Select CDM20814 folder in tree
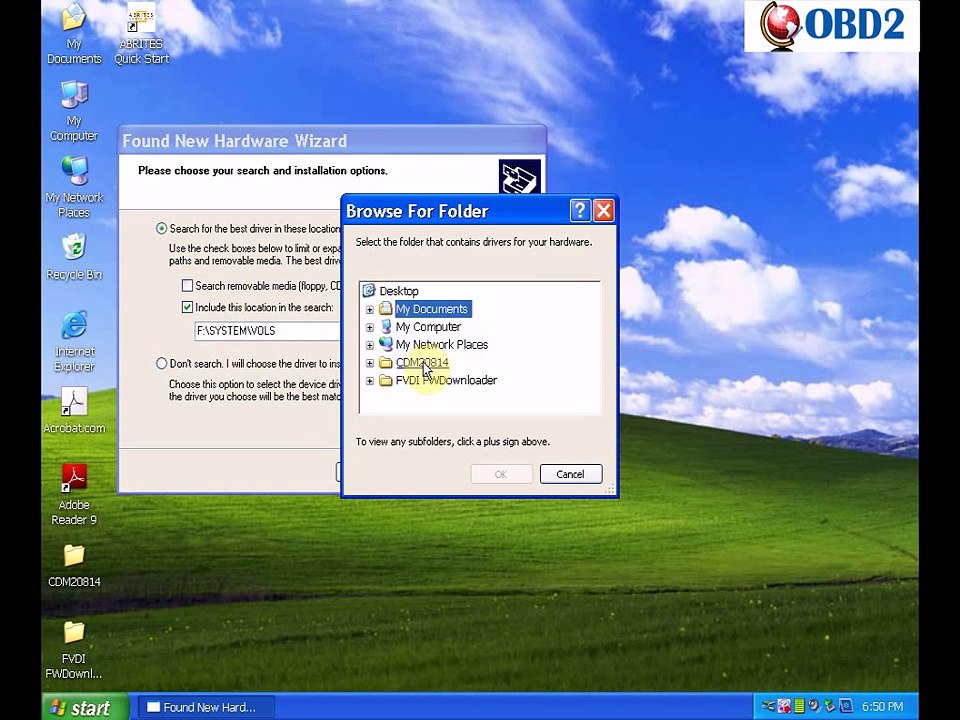960x720 pixels. [422, 362]
